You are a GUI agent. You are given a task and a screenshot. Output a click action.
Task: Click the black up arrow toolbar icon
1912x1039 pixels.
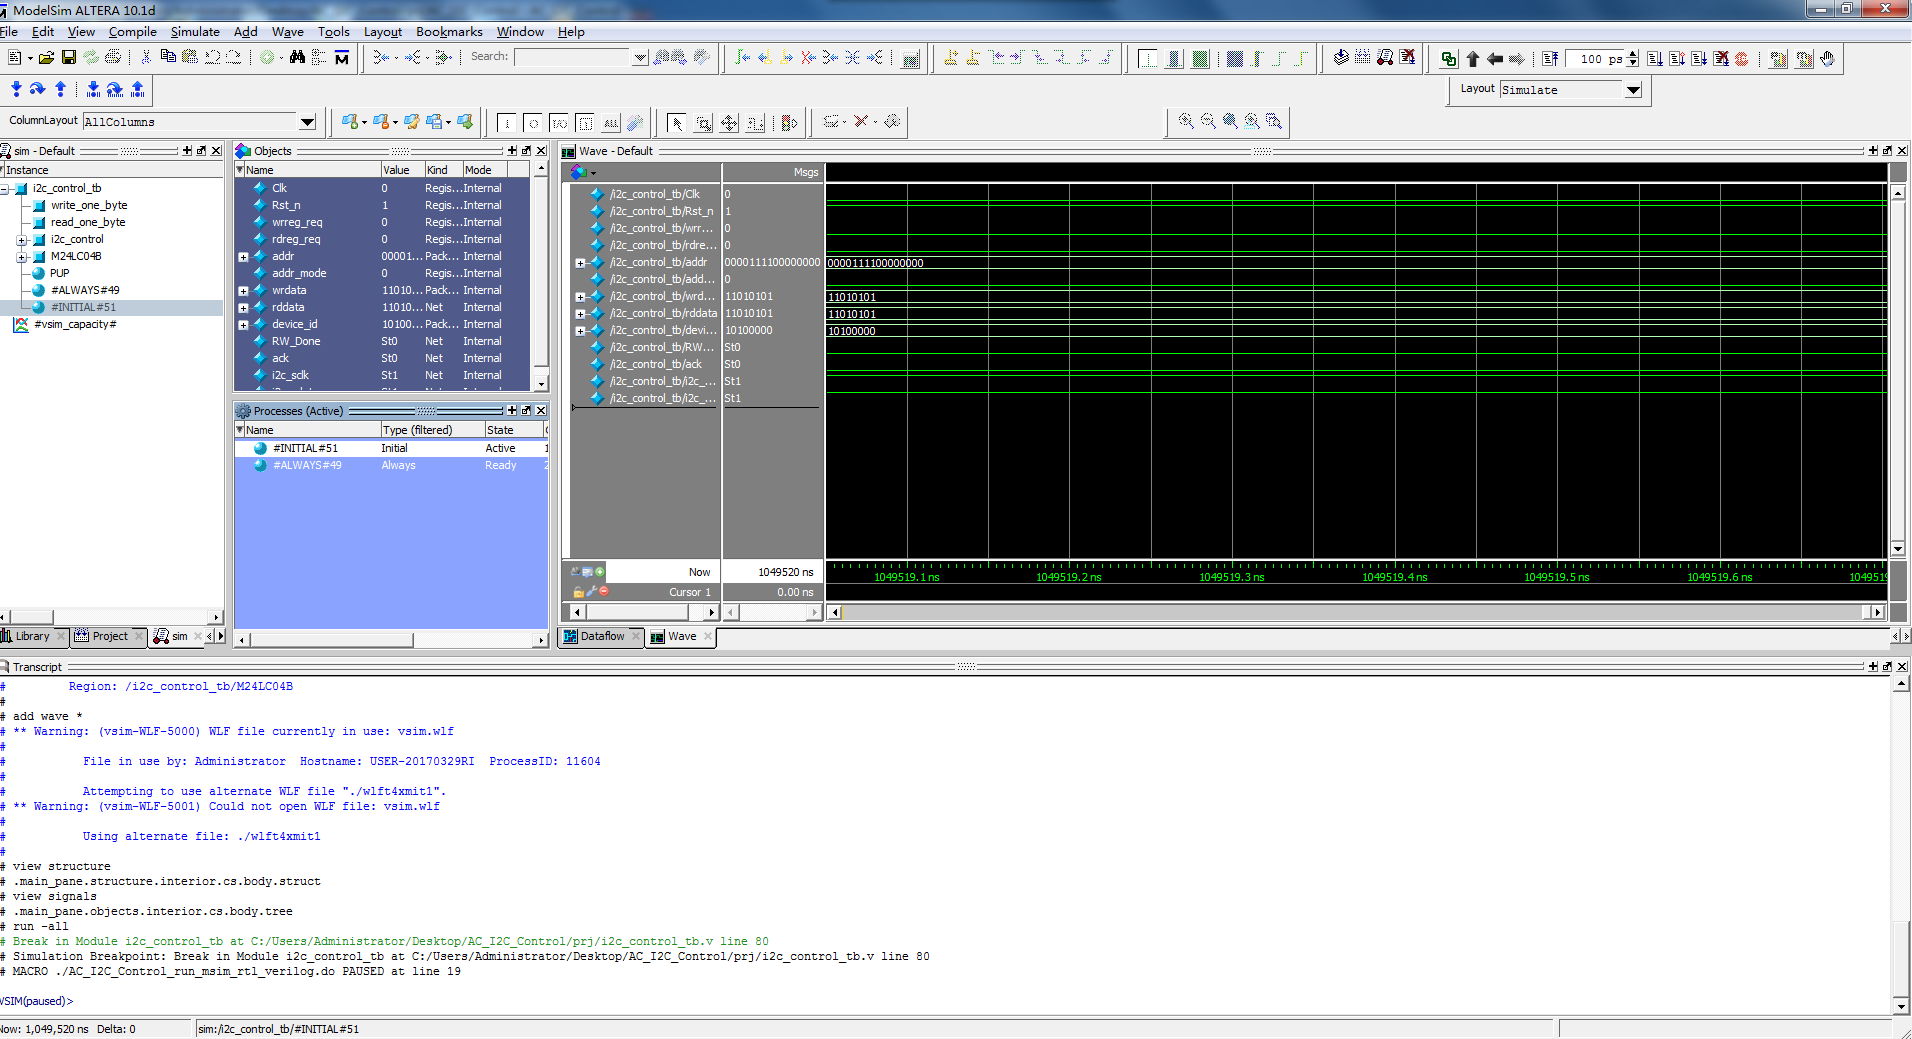coord(1472,59)
